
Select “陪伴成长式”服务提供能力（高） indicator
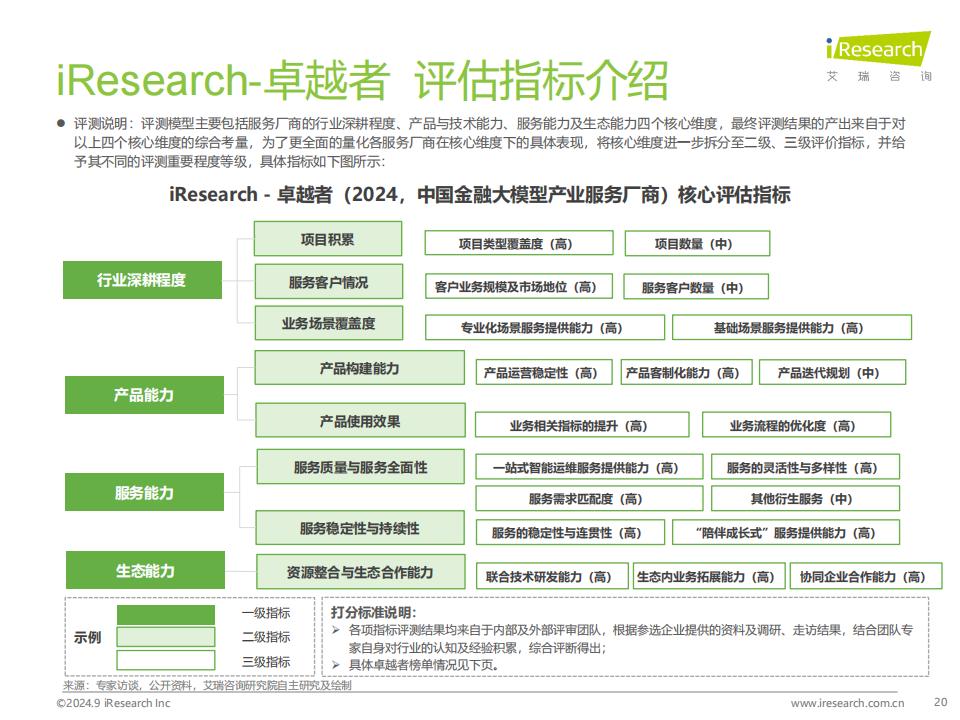[x=786, y=532]
